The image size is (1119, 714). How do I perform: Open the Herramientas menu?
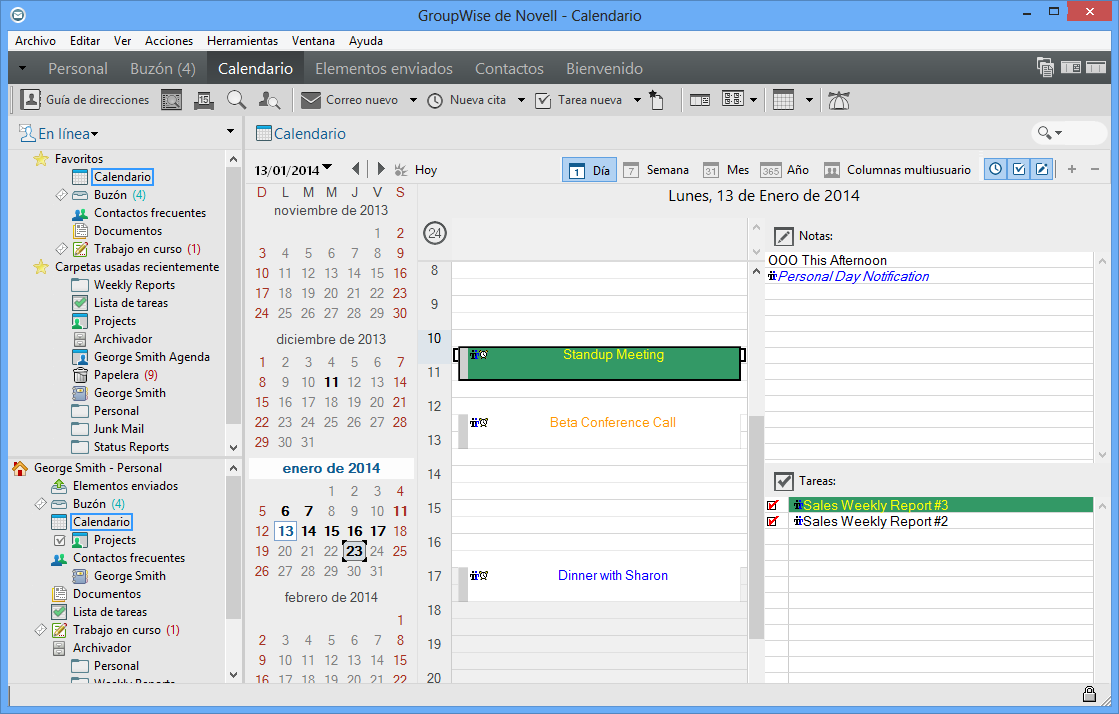243,41
